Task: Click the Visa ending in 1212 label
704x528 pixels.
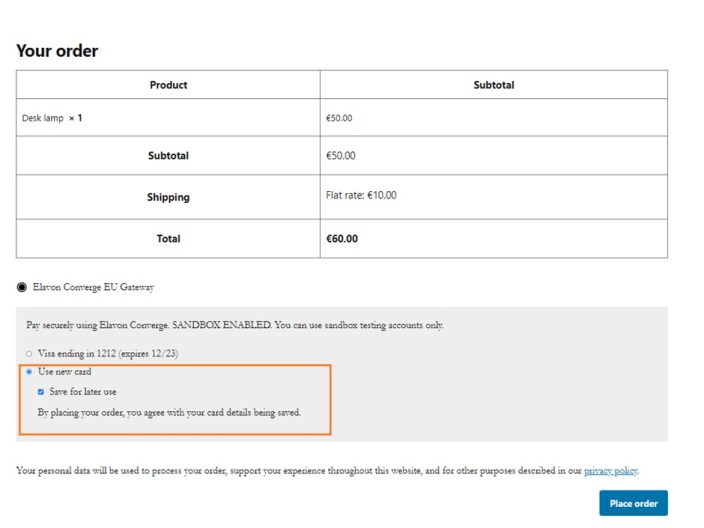Action: pos(108,354)
